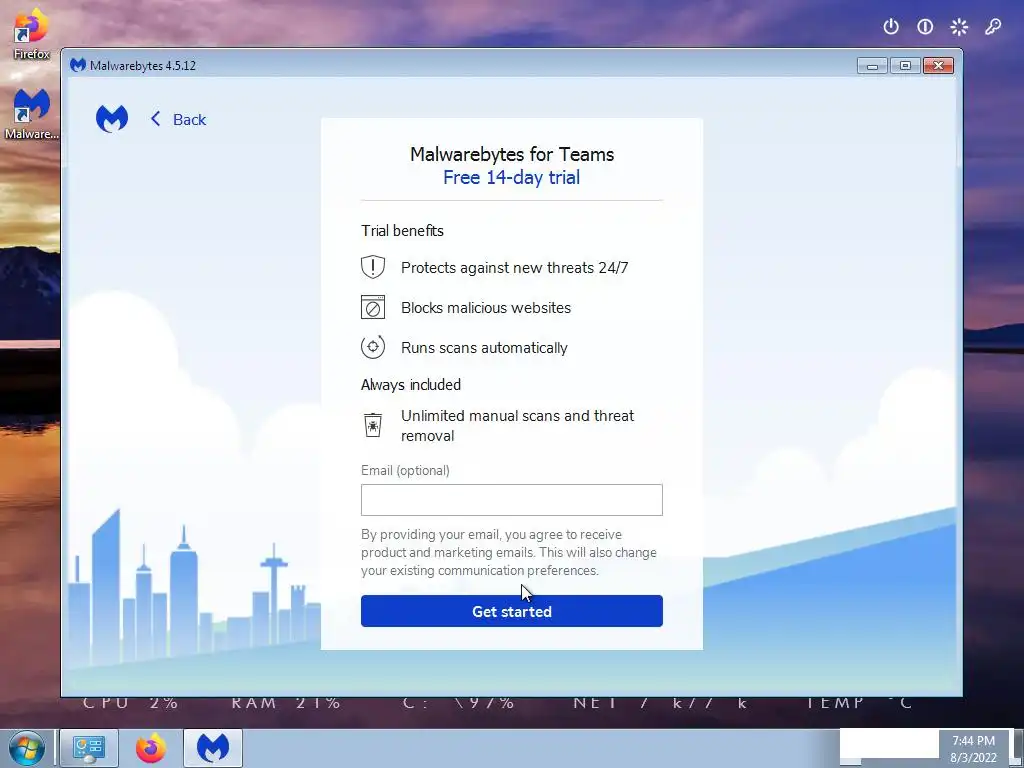
Task: Open the Windows Start menu
Action: (26, 748)
